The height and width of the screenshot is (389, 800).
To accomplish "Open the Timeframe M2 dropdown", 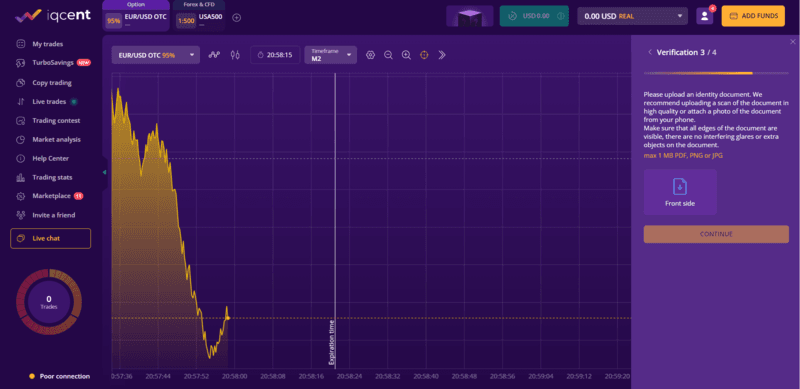I will 331,55.
